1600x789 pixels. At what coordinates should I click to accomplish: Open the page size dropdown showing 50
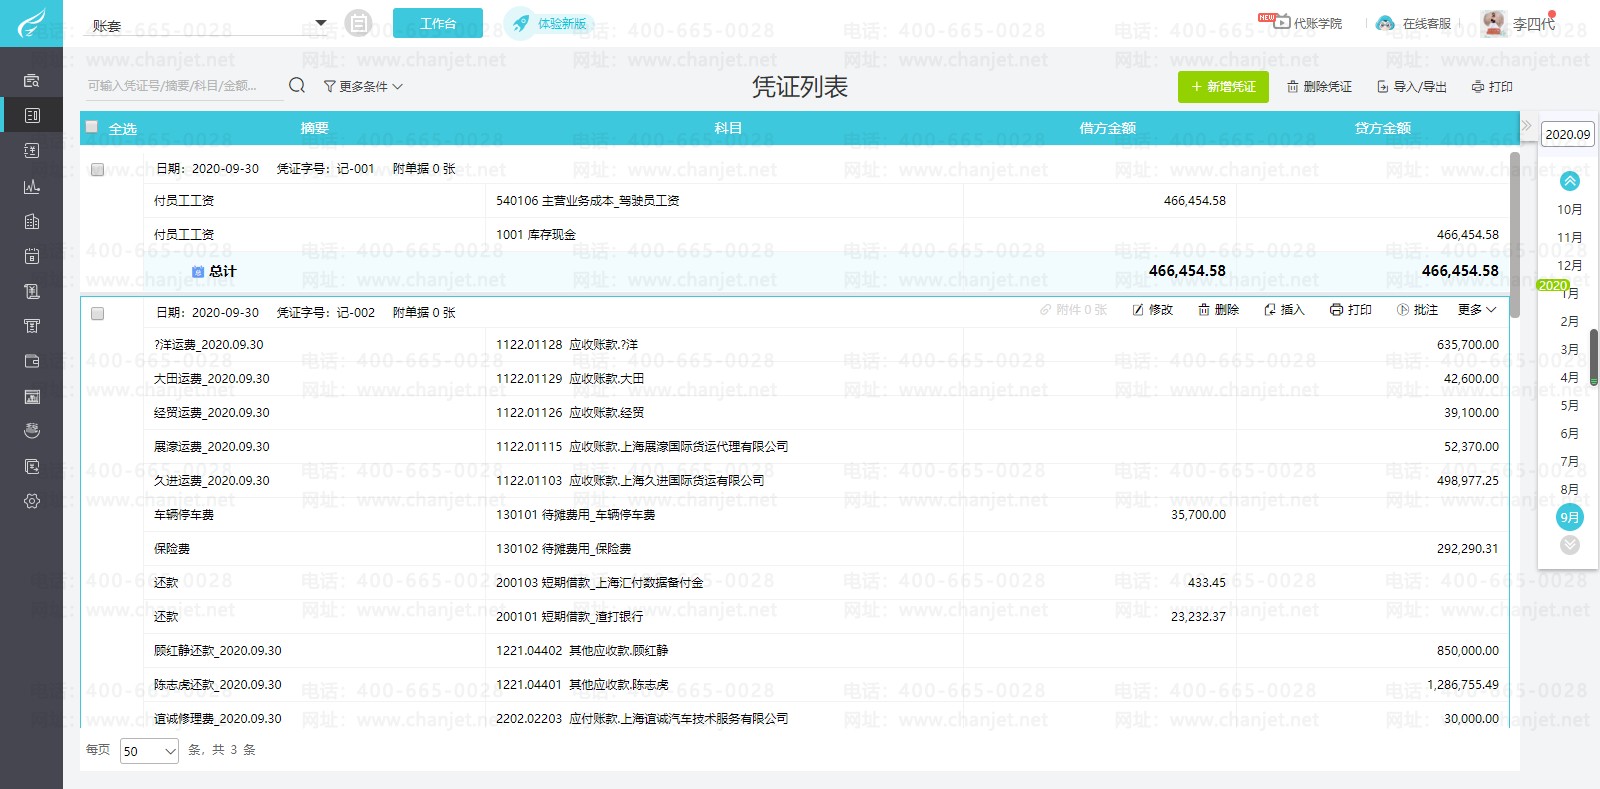coord(149,751)
